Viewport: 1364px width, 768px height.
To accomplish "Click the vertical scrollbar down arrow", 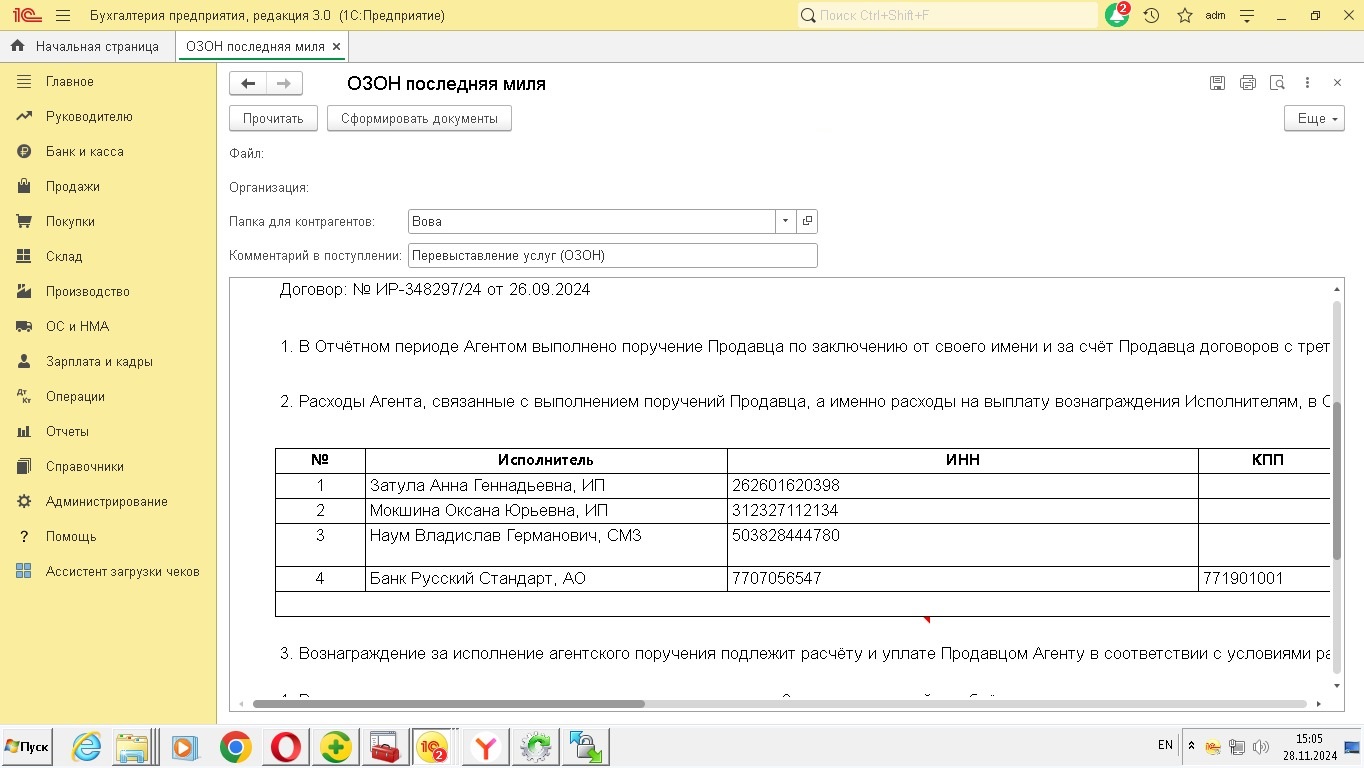I will pos(1338,686).
